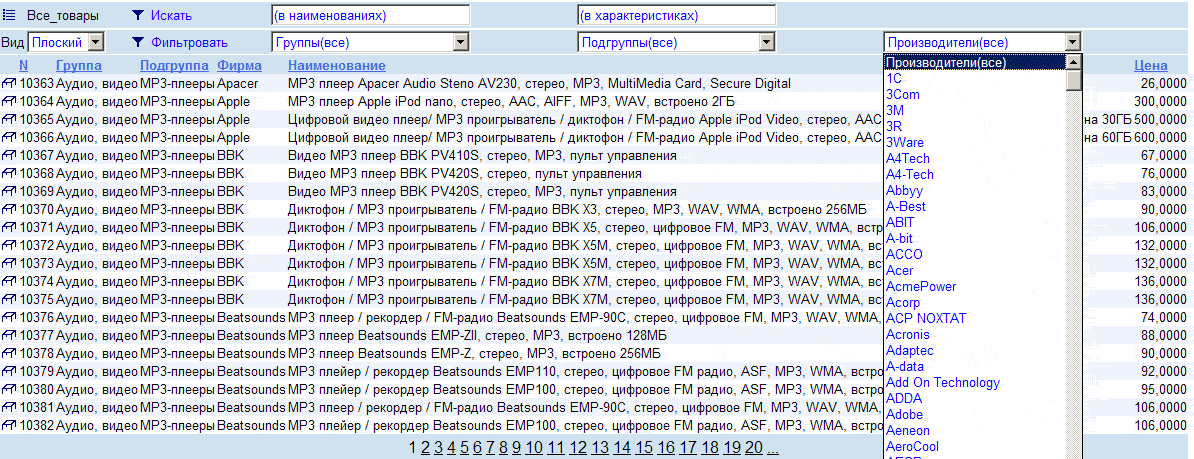Choose Add On Technology manufacturer
The width and height of the screenshot is (1194, 459).
pyautogui.click(x=943, y=382)
